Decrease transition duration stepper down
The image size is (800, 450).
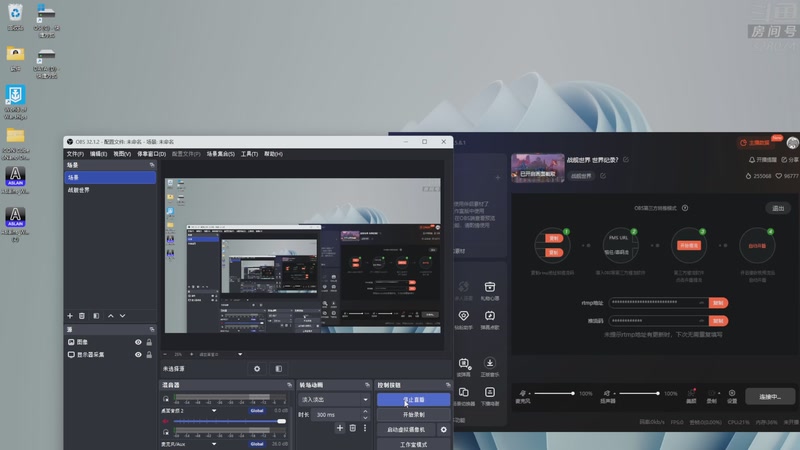(365, 418)
